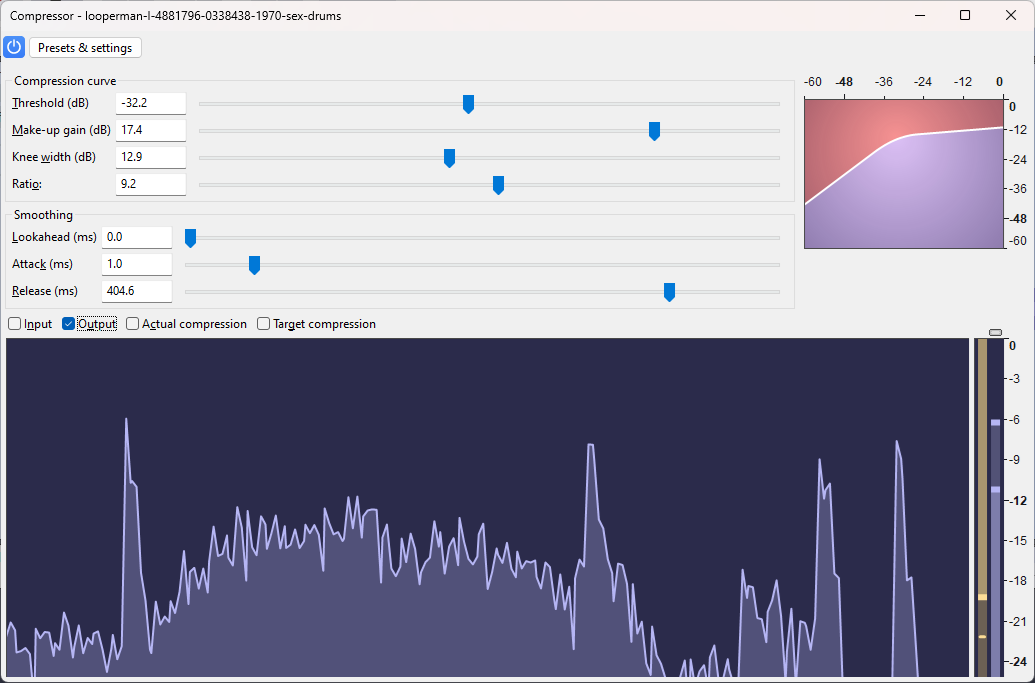The height and width of the screenshot is (683, 1035).
Task: Enable the Target compression checkbox
Action: point(262,323)
